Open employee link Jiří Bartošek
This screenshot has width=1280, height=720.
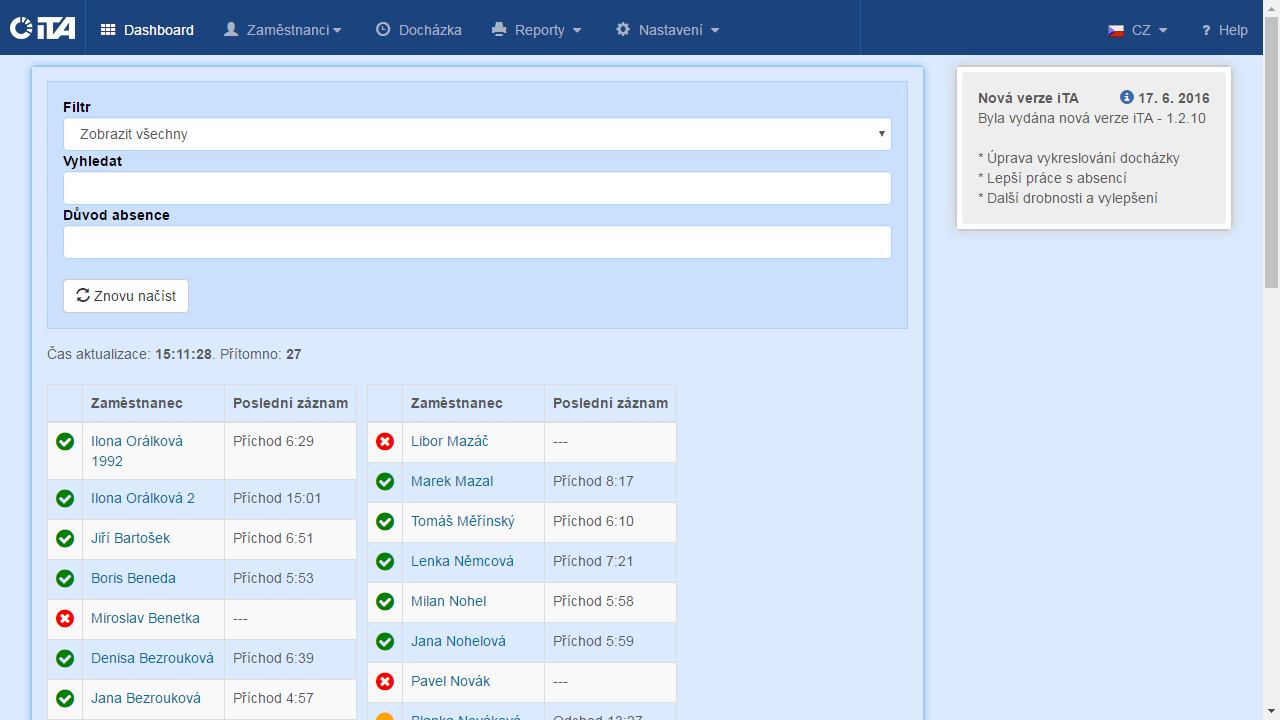pyautogui.click(x=130, y=538)
